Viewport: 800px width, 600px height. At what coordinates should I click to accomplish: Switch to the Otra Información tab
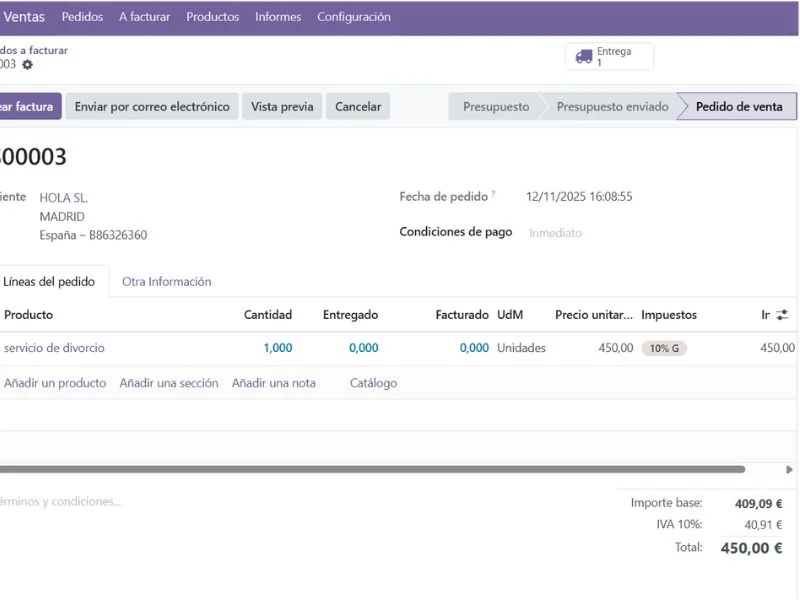pyautogui.click(x=166, y=281)
